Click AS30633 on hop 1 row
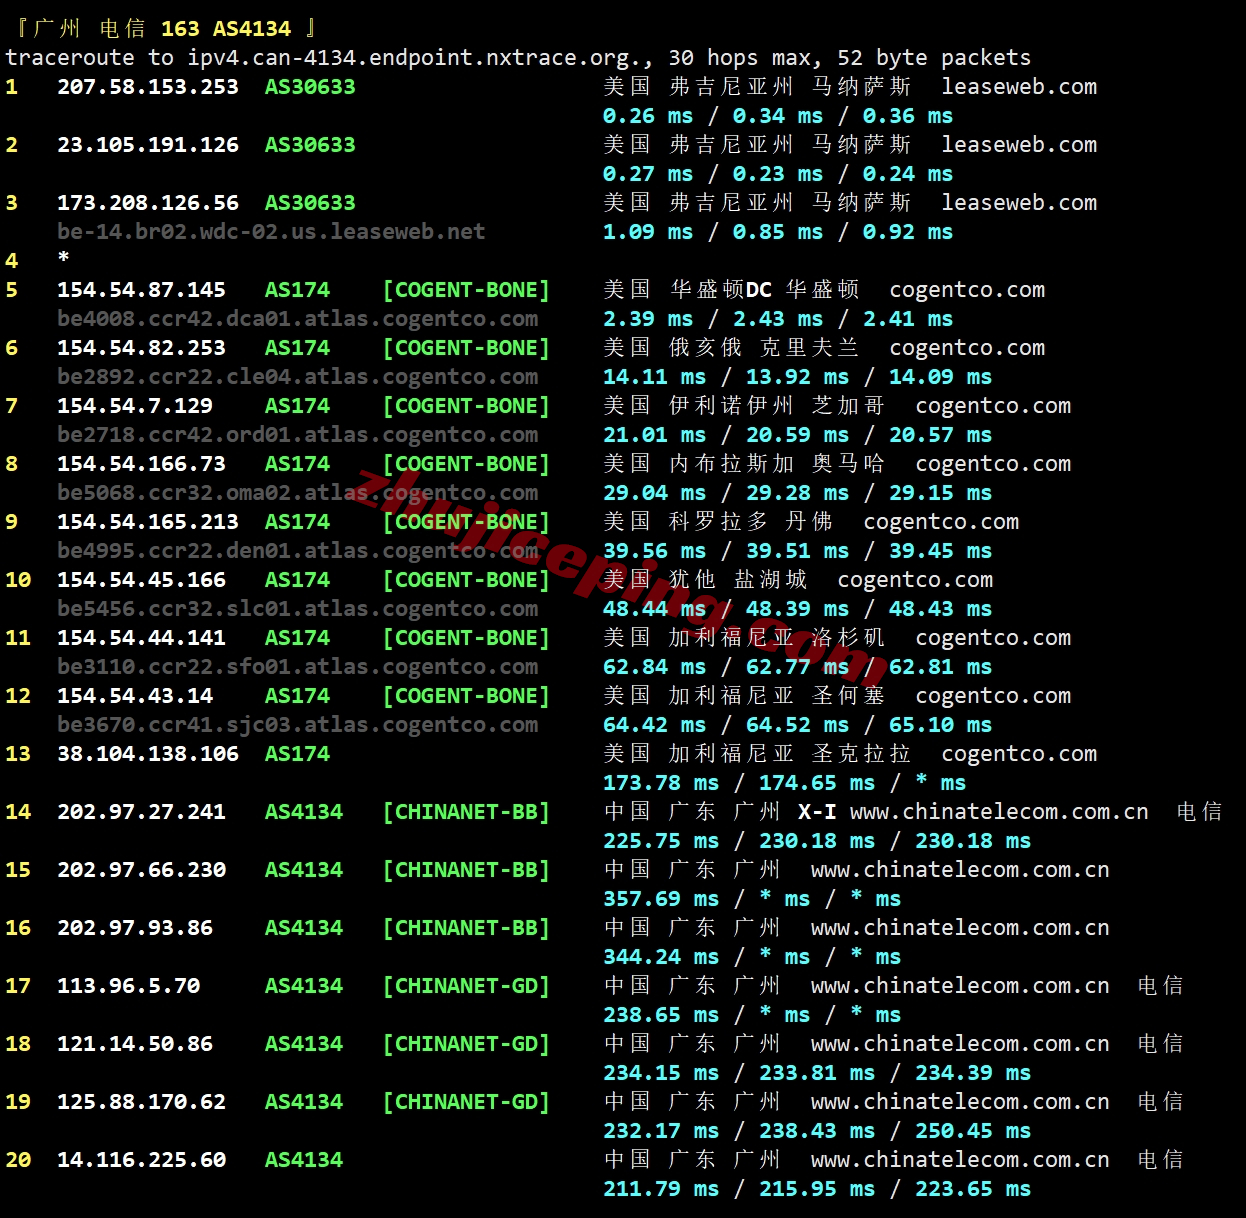 (x=310, y=87)
